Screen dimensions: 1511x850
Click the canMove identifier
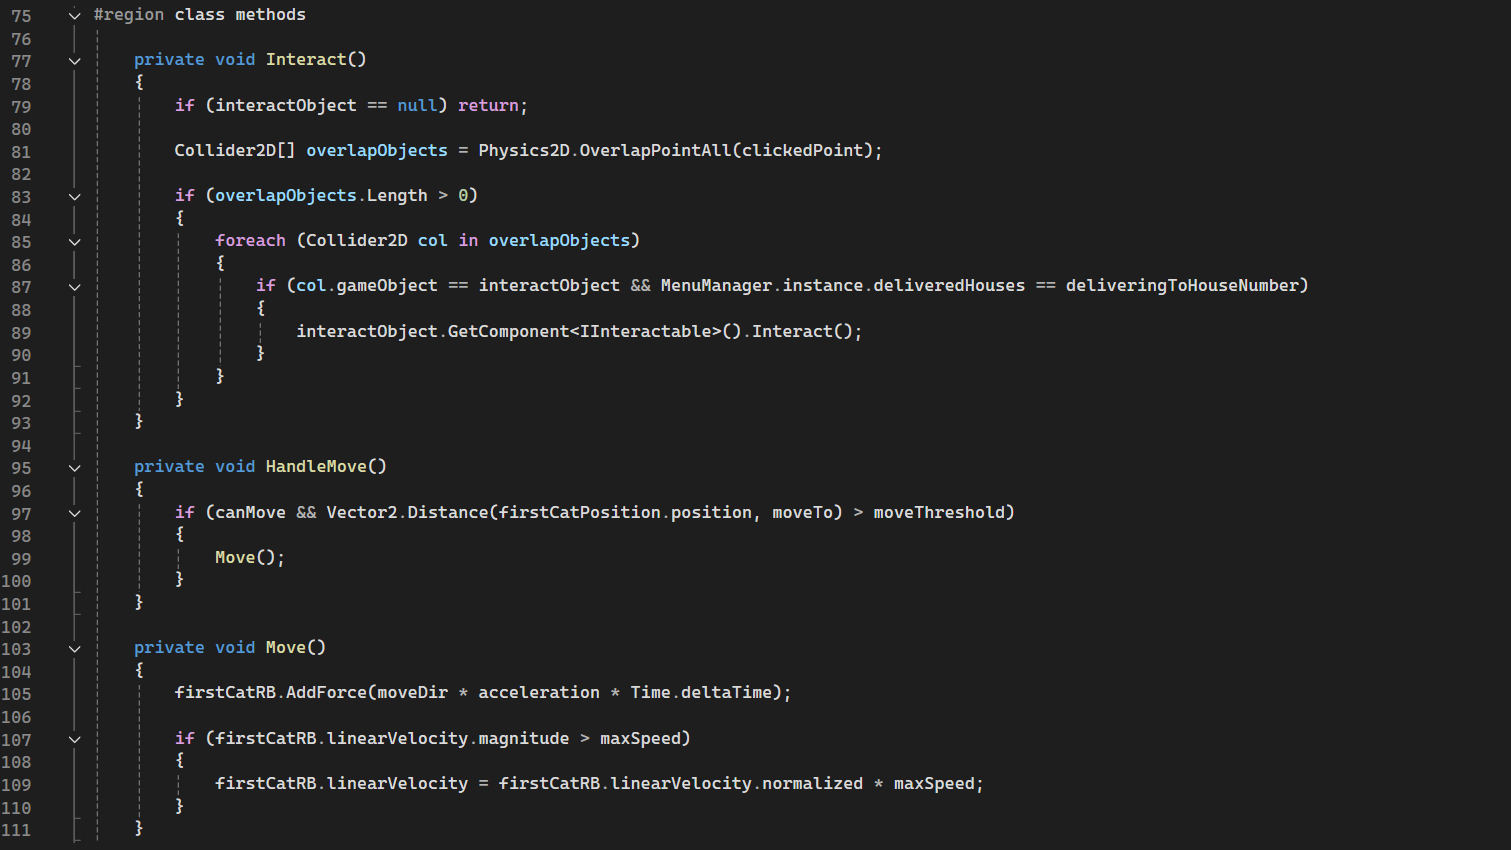tap(250, 513)
